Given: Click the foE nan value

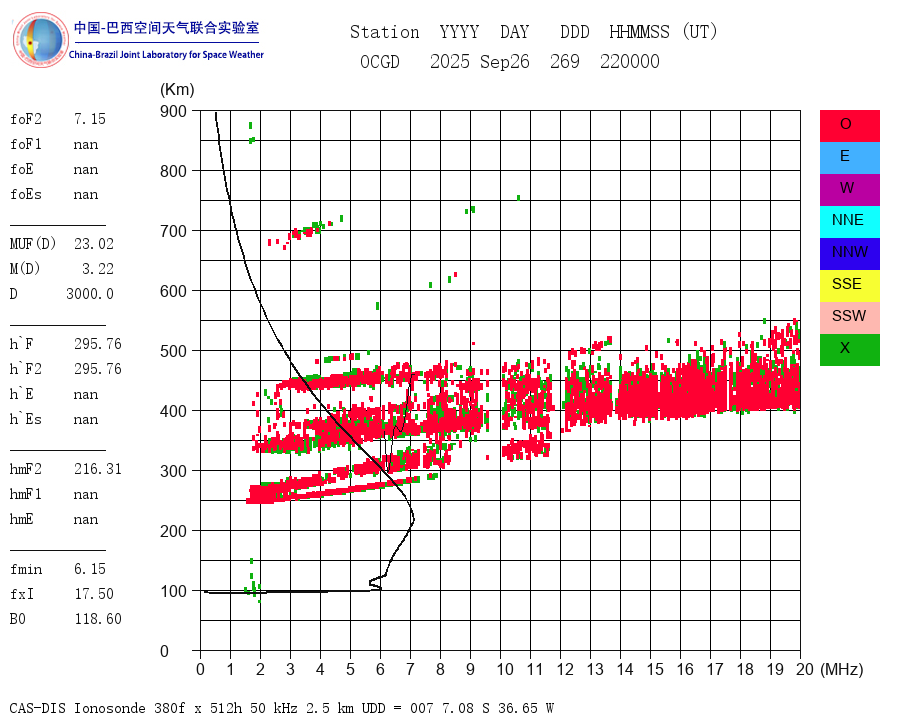Looking at the screenshot, I should pyautogui.click(x=86, y=170).
